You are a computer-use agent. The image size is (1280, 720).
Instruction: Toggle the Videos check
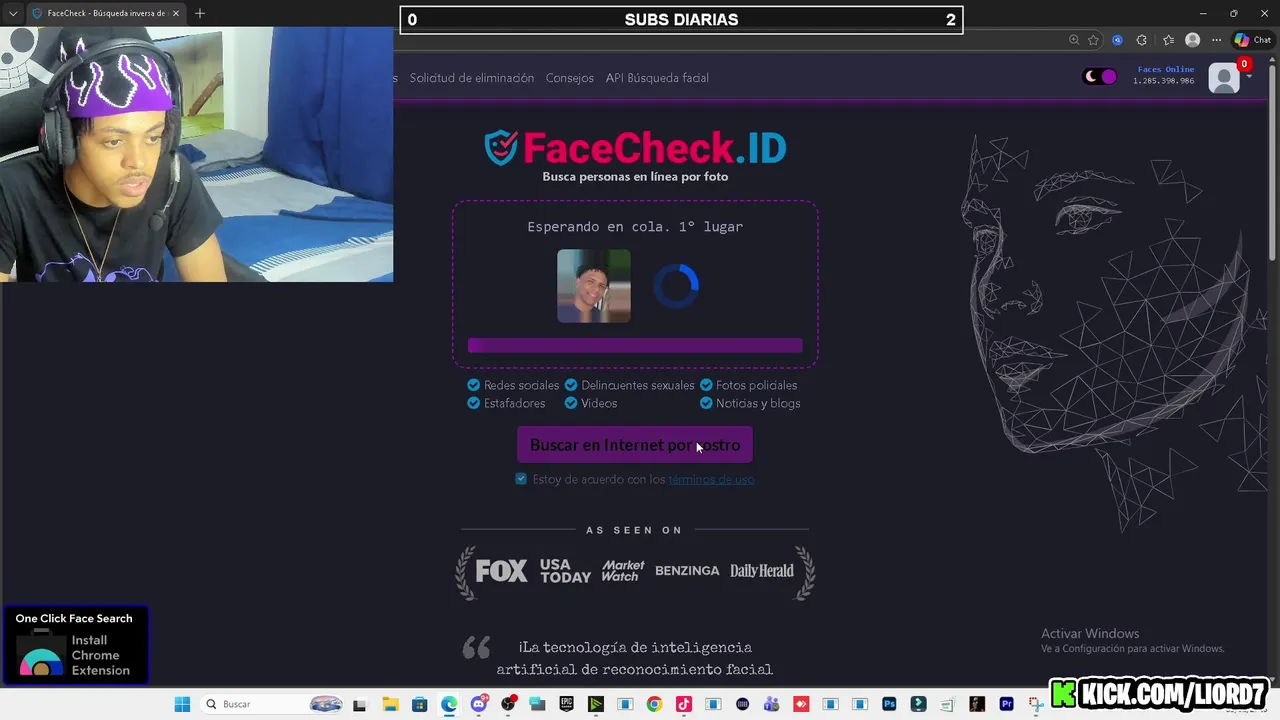click(x=571, y=403)
